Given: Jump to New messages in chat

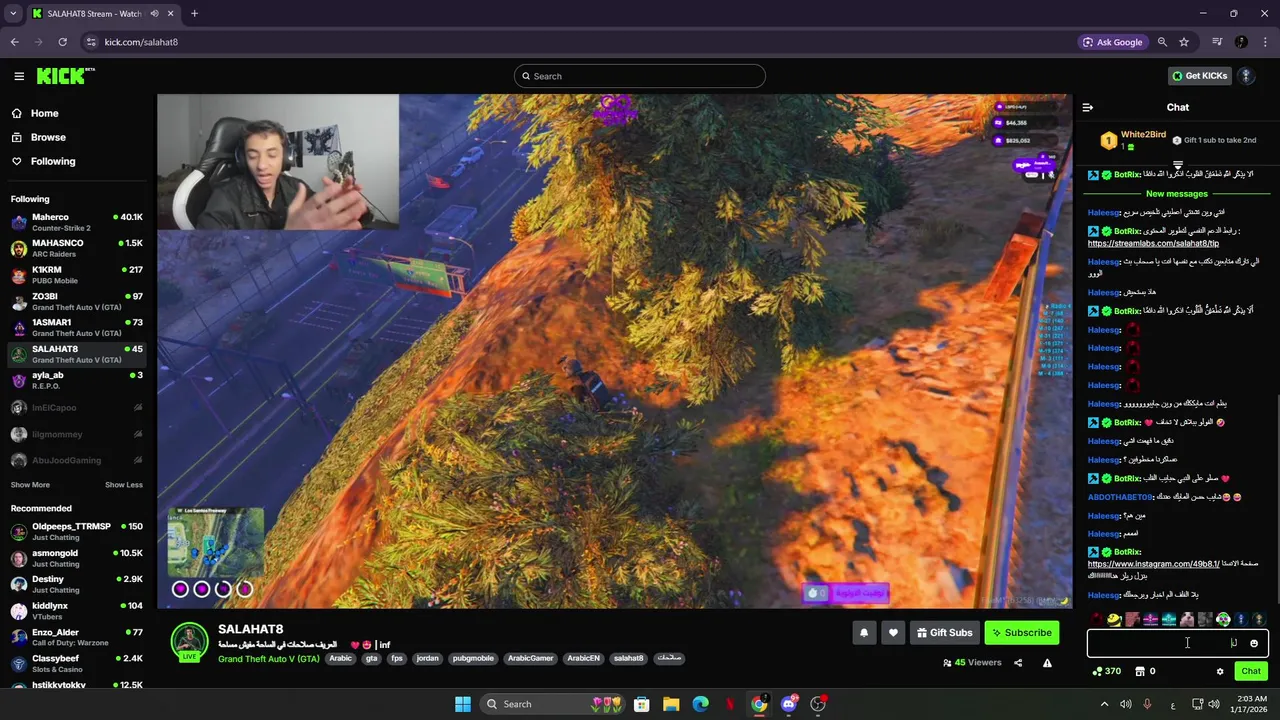Looking at the screenshot, I should 1177,194.
